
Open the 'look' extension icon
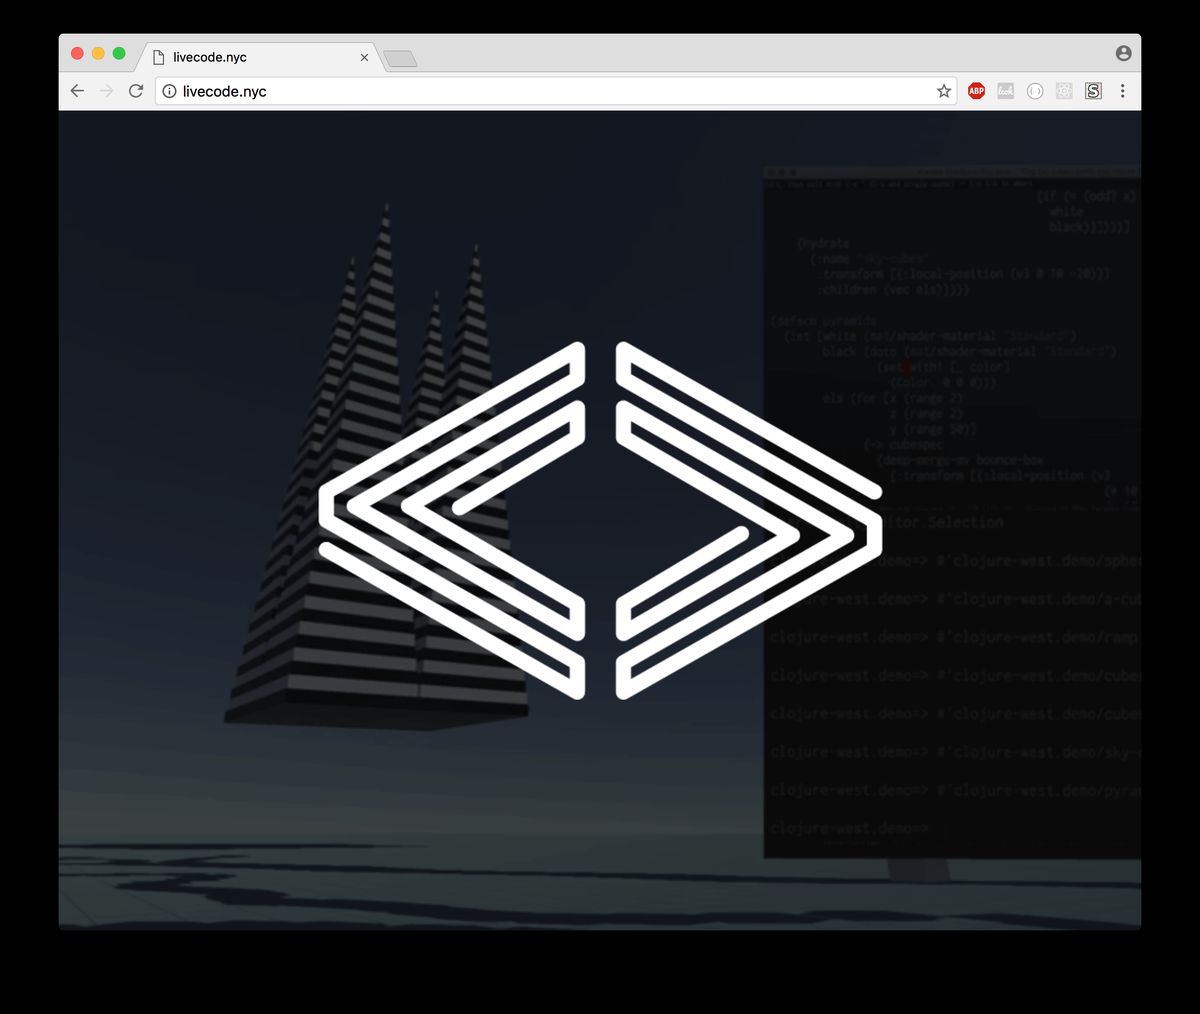1005,91
